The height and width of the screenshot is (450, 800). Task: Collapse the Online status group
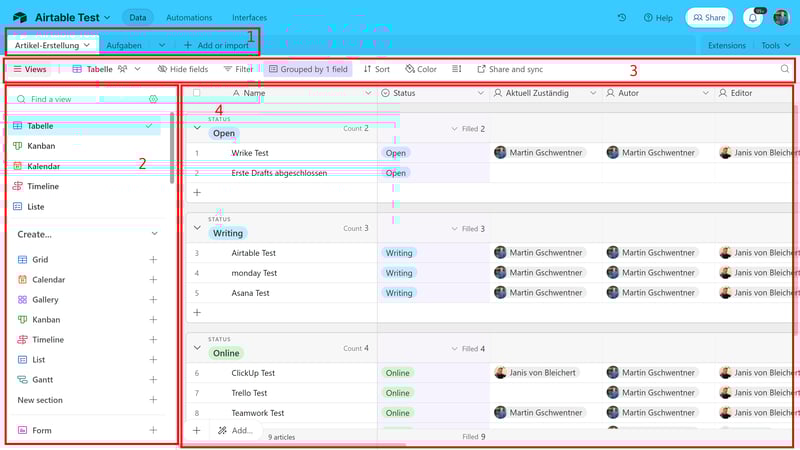coord(197,348)
